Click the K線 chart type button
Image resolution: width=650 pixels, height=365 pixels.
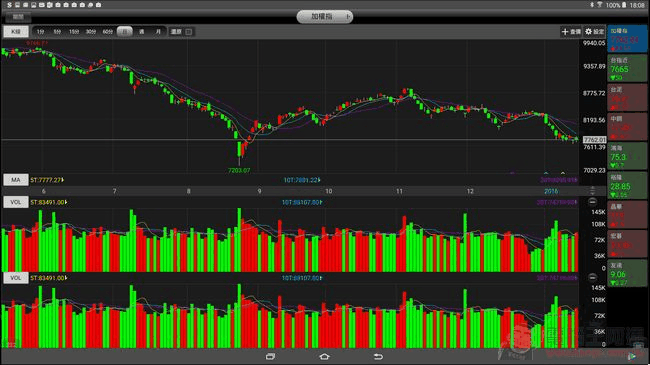coord(16,32)
